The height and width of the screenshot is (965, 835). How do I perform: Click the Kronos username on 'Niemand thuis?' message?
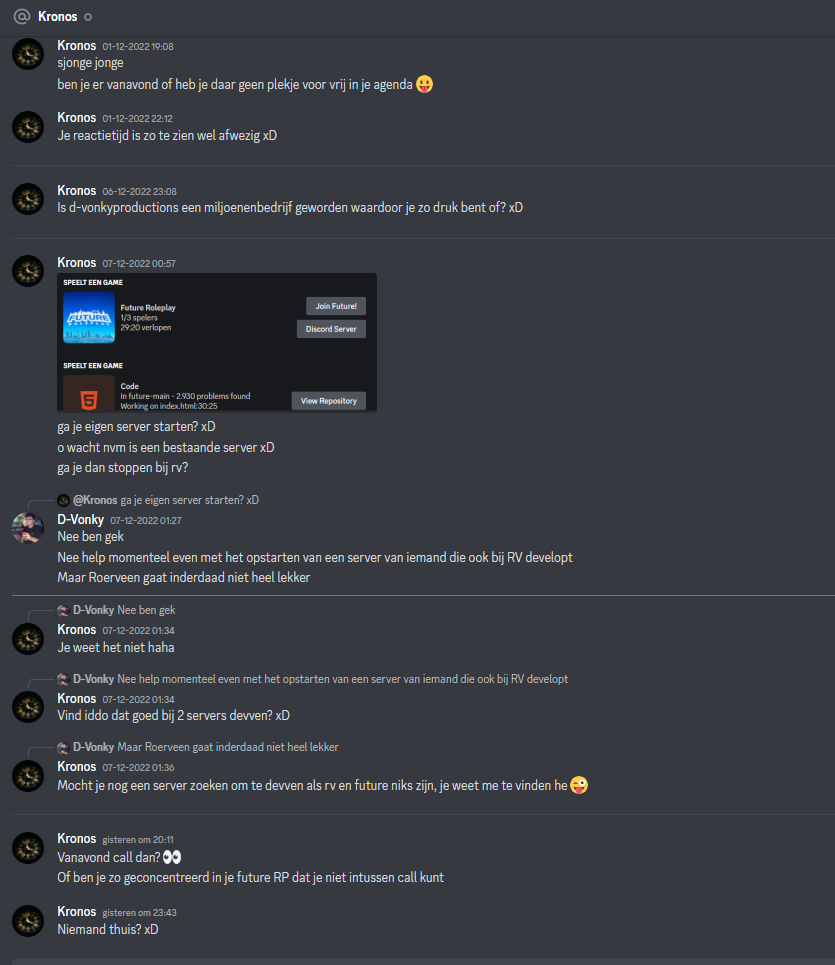point(76,911)
